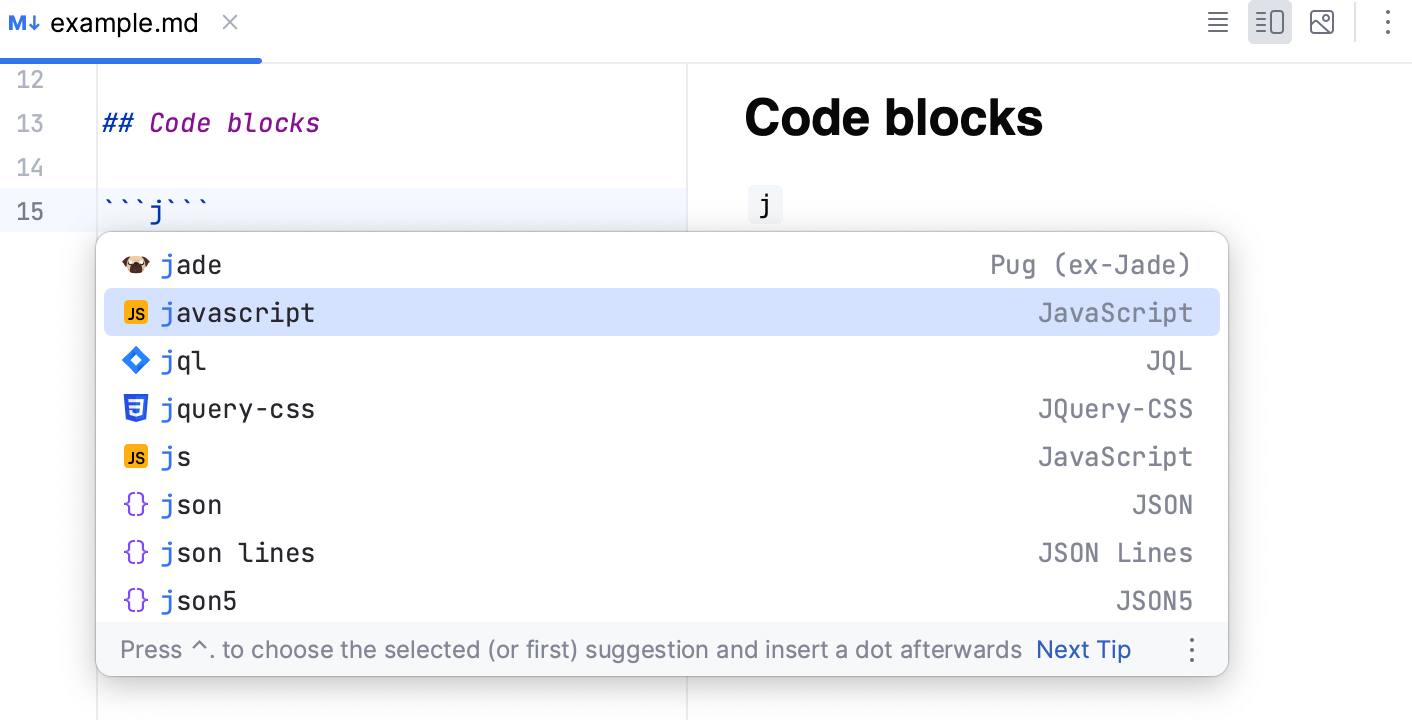This screenshot has width=1412, height=720.
Task: Click the Code blocks heading in the preview
Action: (893, 117)
